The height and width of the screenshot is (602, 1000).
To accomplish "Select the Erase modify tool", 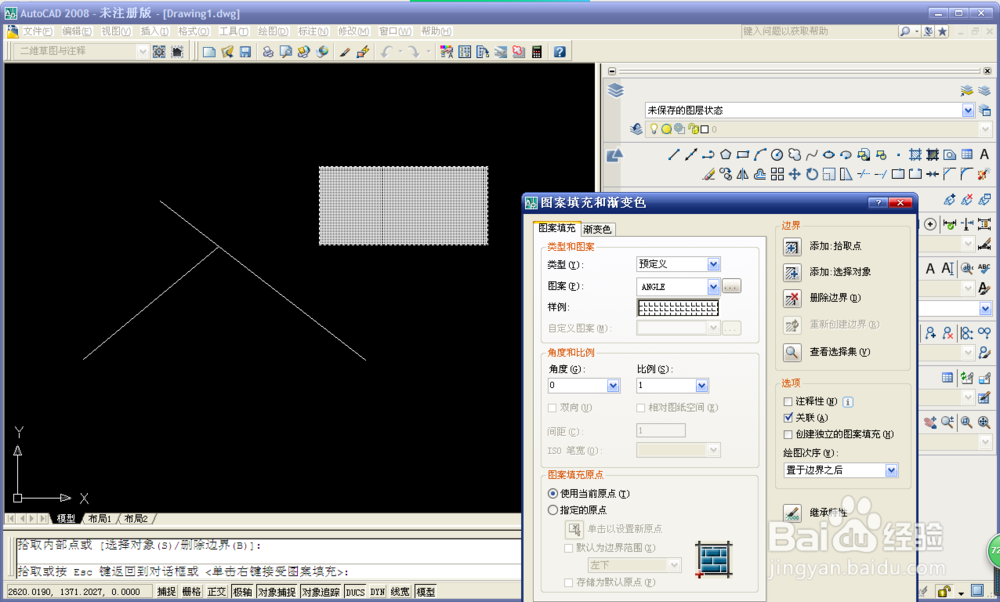I will click(709, 173).
